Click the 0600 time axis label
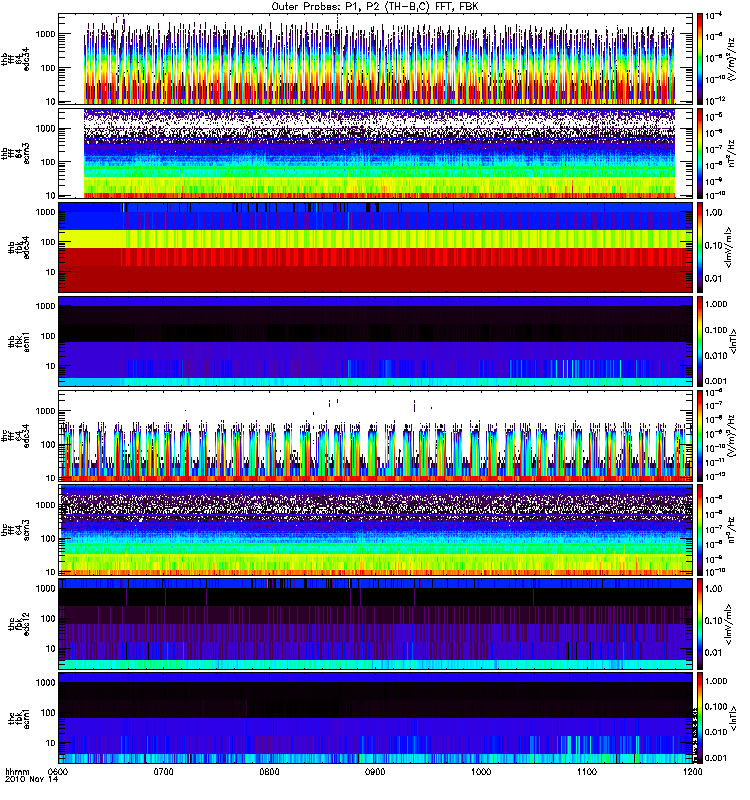The width and height of the screenshot is (750, 800). [59, 771]
